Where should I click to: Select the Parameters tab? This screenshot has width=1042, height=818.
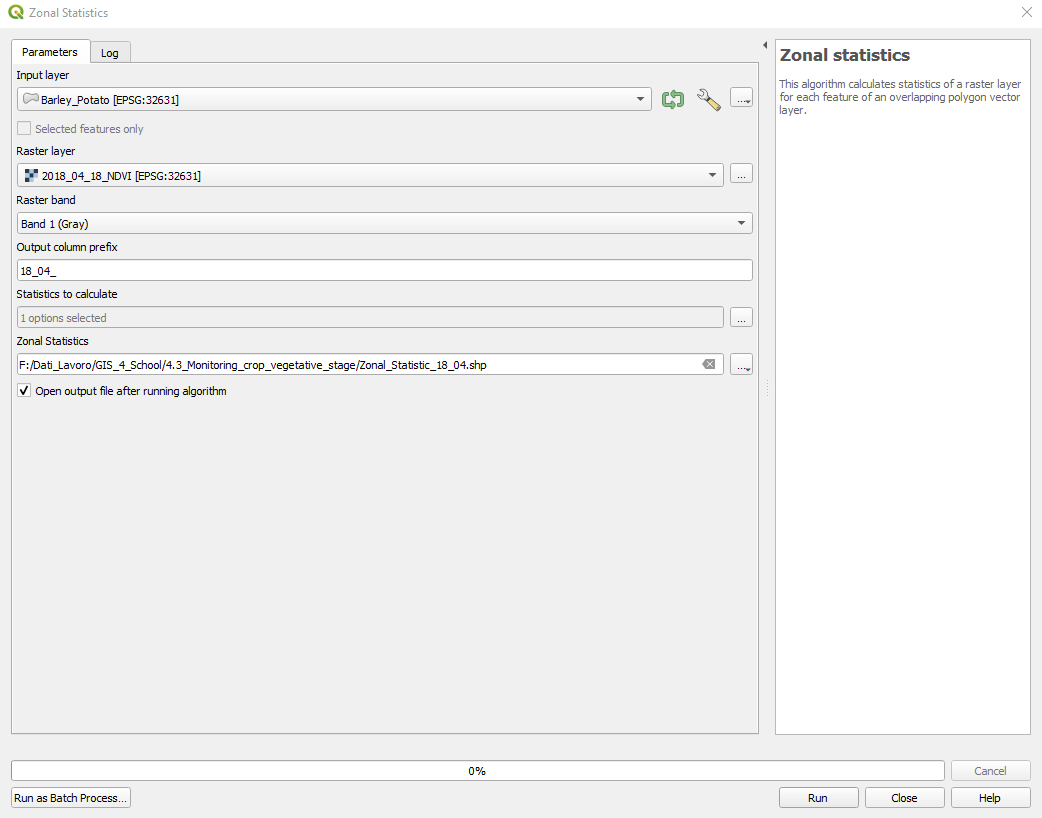click(50, 52)
